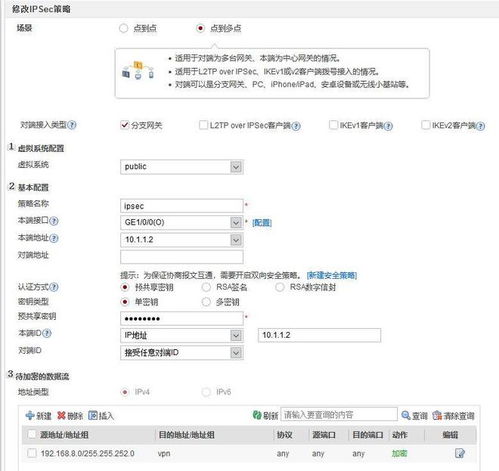499x471 pixels.
Task: Open help icon beside 本端接口
Action: click(54, 221)
